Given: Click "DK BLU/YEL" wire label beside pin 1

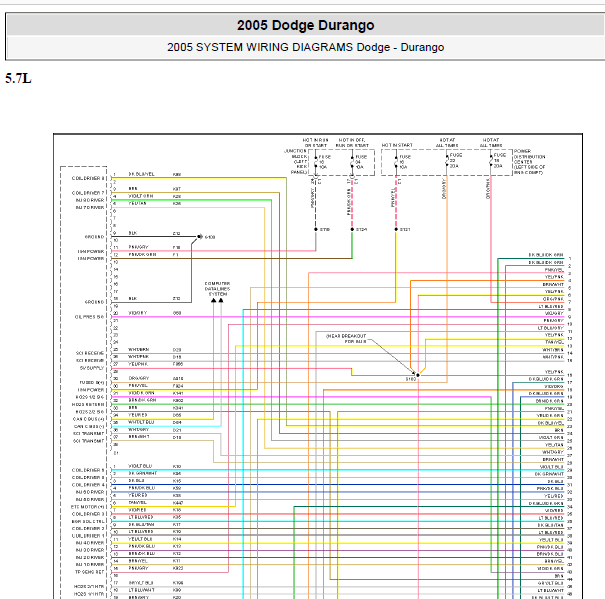Looking at the screenshot, I should coord(141,174).
